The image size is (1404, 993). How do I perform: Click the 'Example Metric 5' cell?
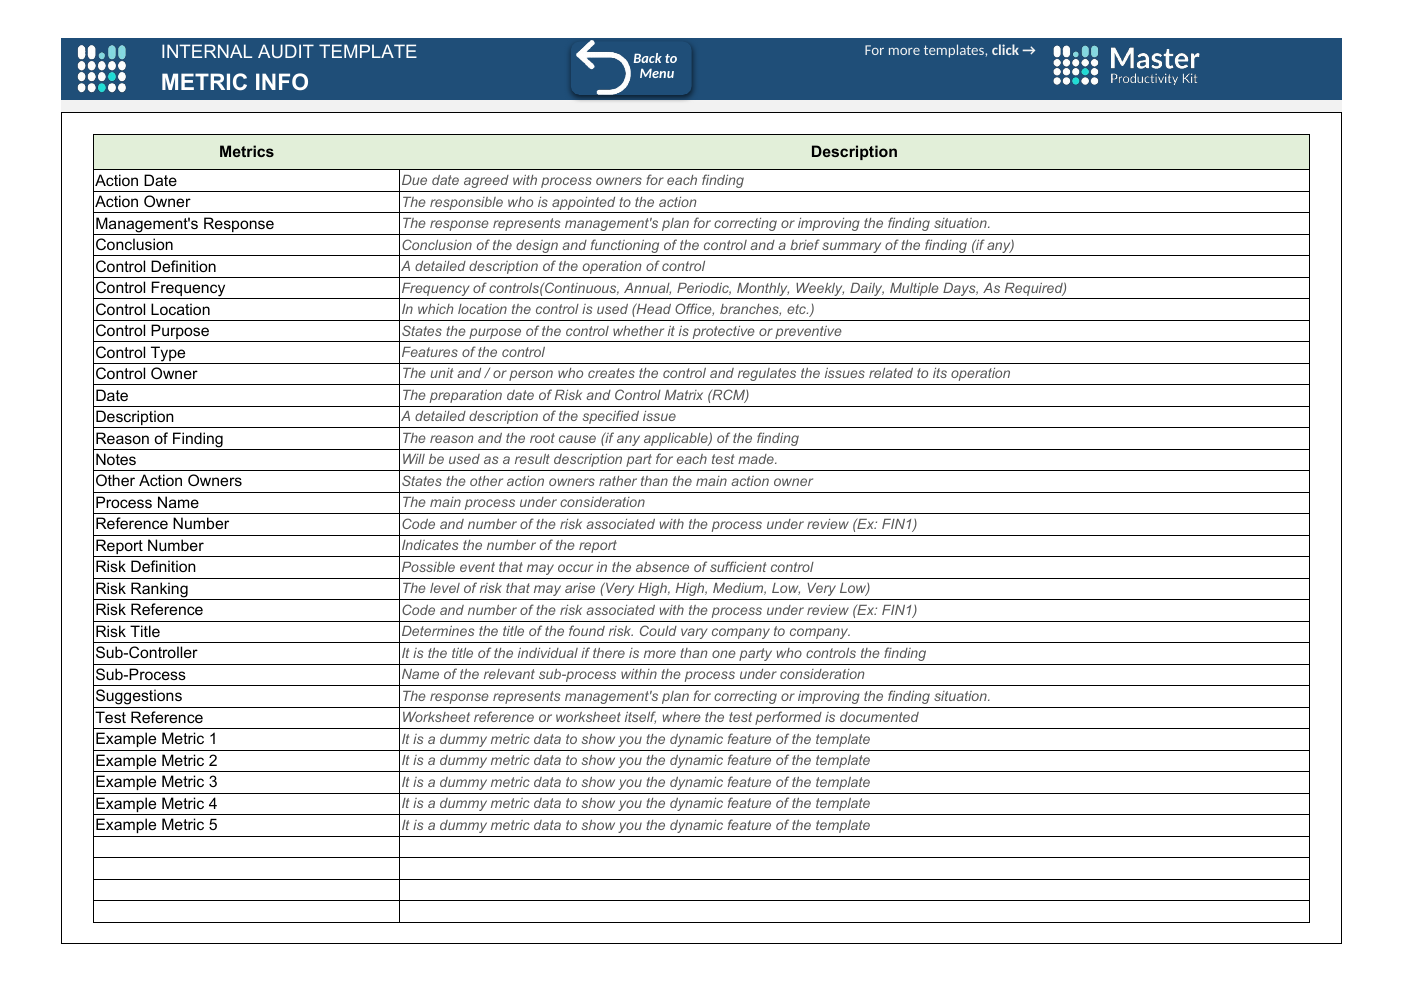pyautogui.click(x=246, y=825)
